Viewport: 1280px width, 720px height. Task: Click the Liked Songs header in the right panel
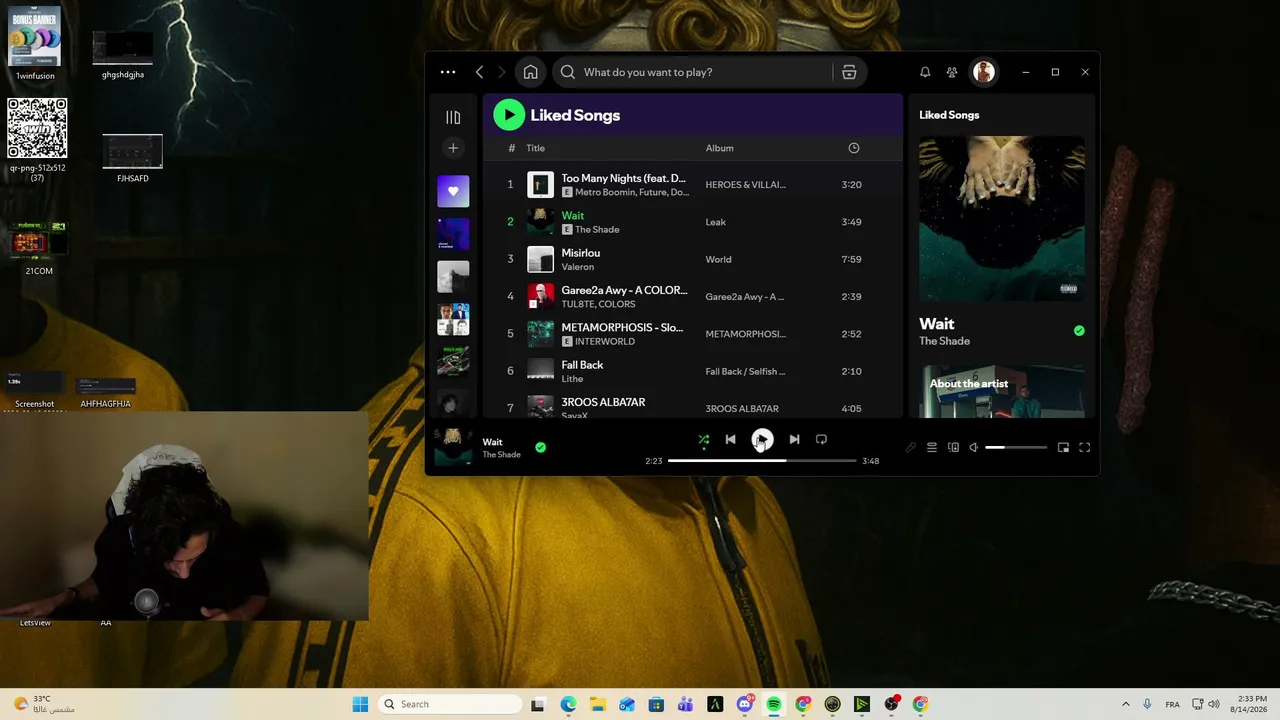949,115
